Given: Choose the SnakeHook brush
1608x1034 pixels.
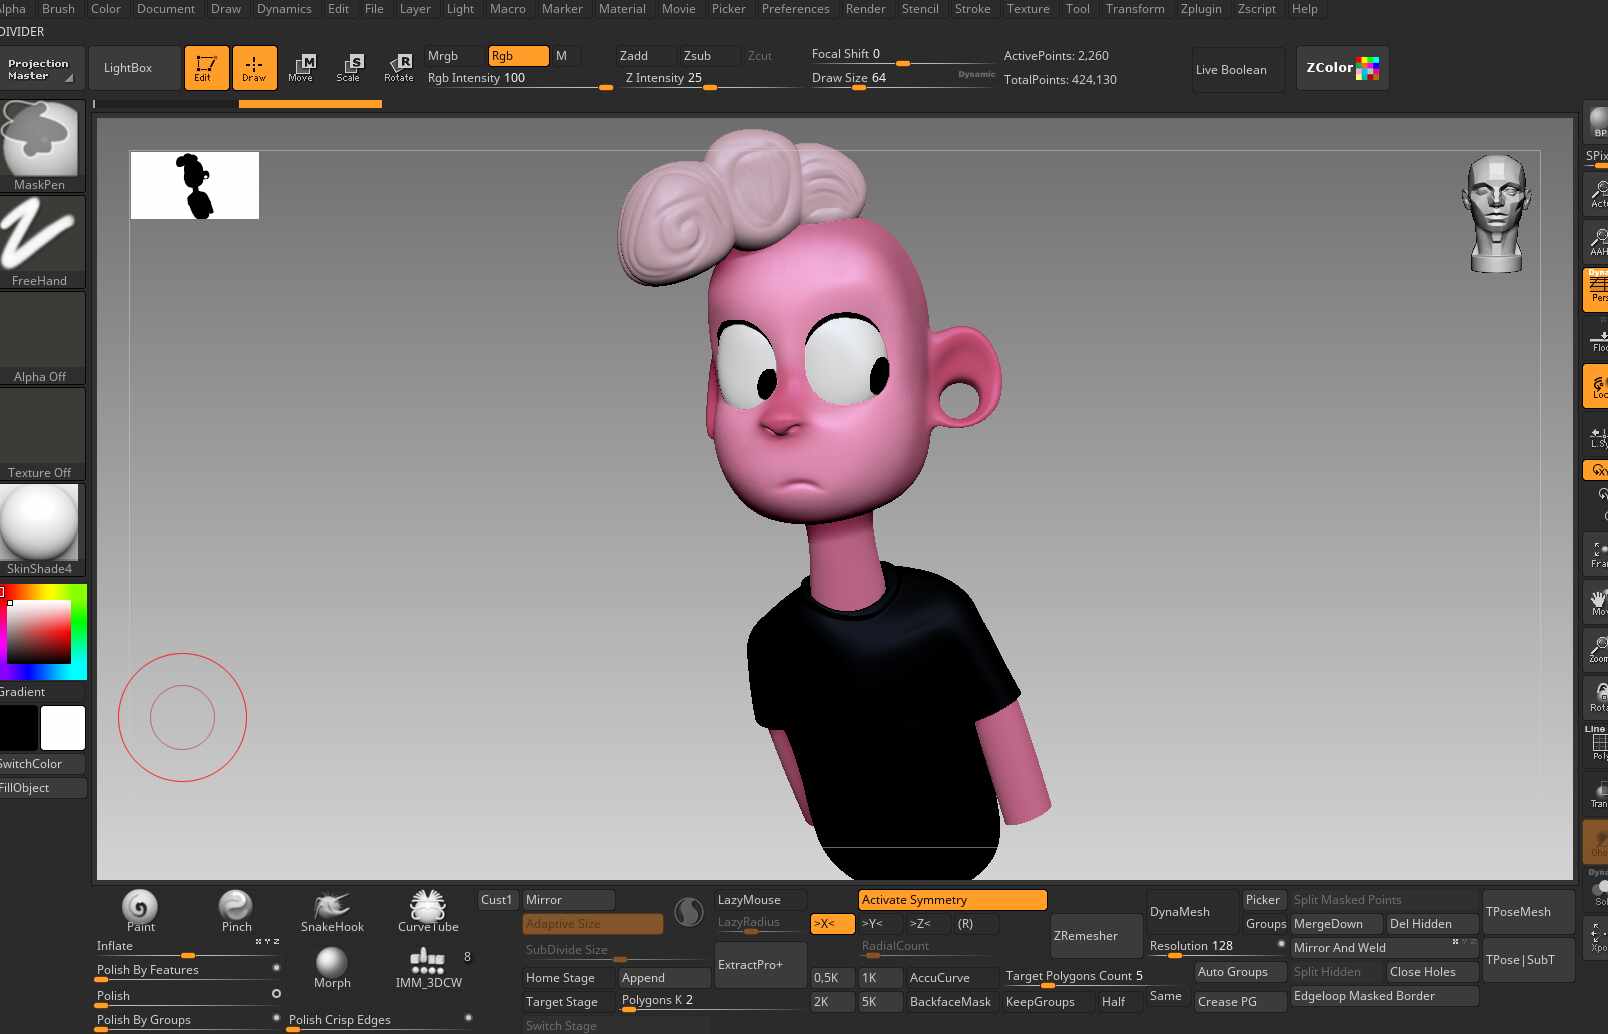Looking at the screenshot, I should point(332,912).
